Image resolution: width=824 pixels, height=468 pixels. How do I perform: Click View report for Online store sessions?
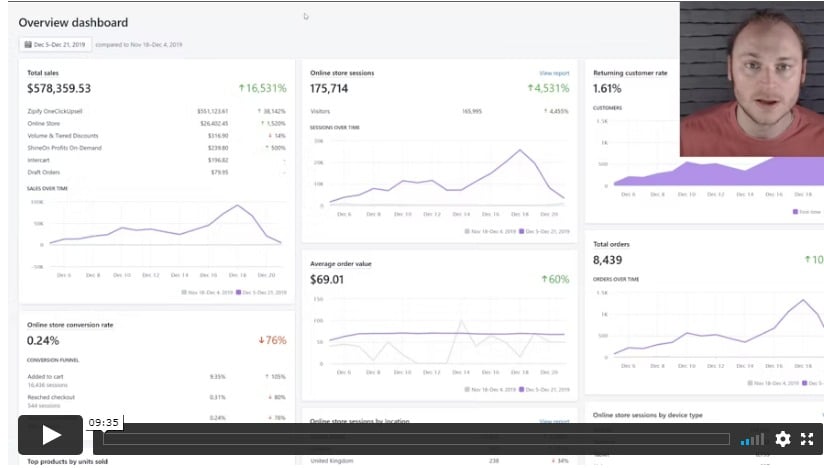(x=553, y=73)
